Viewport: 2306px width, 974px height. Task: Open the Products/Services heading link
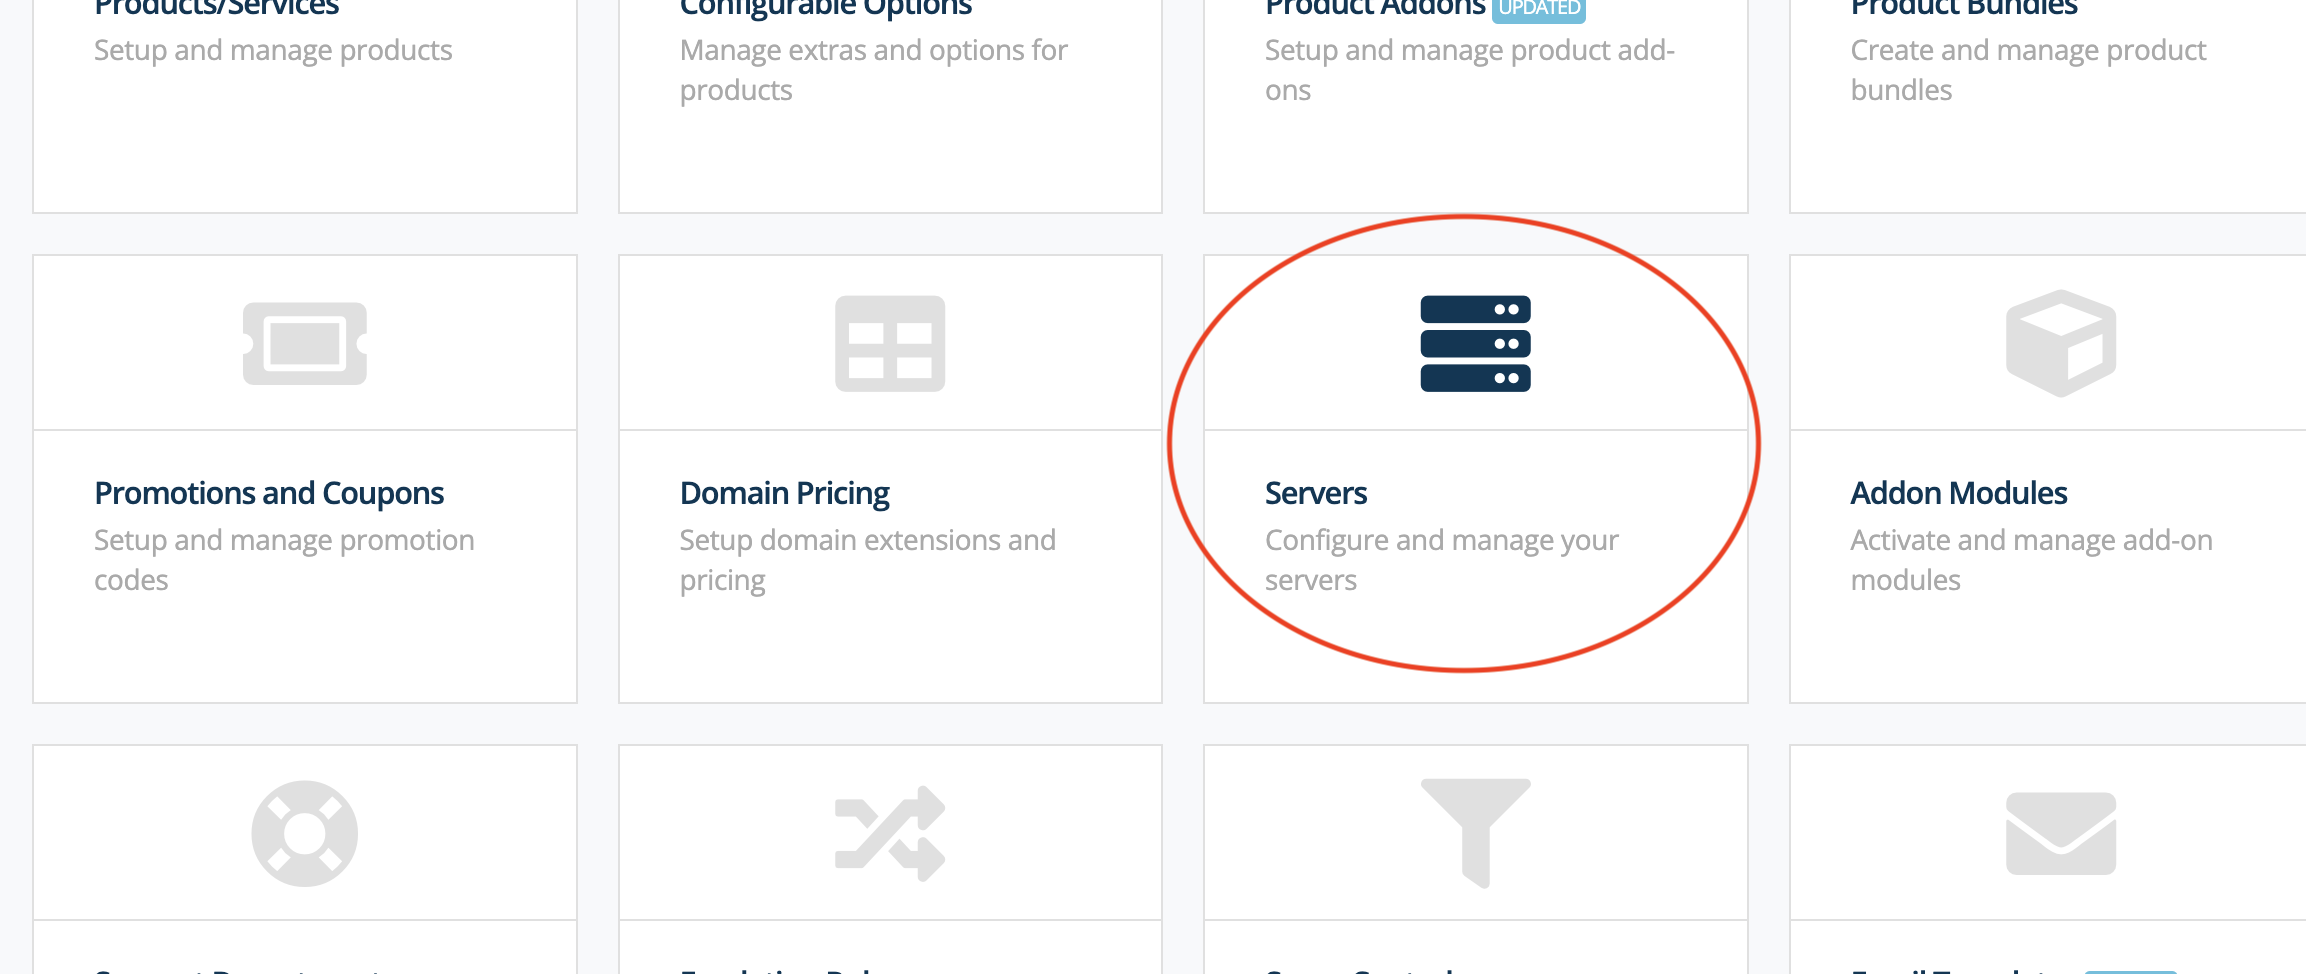pos(217,8)
